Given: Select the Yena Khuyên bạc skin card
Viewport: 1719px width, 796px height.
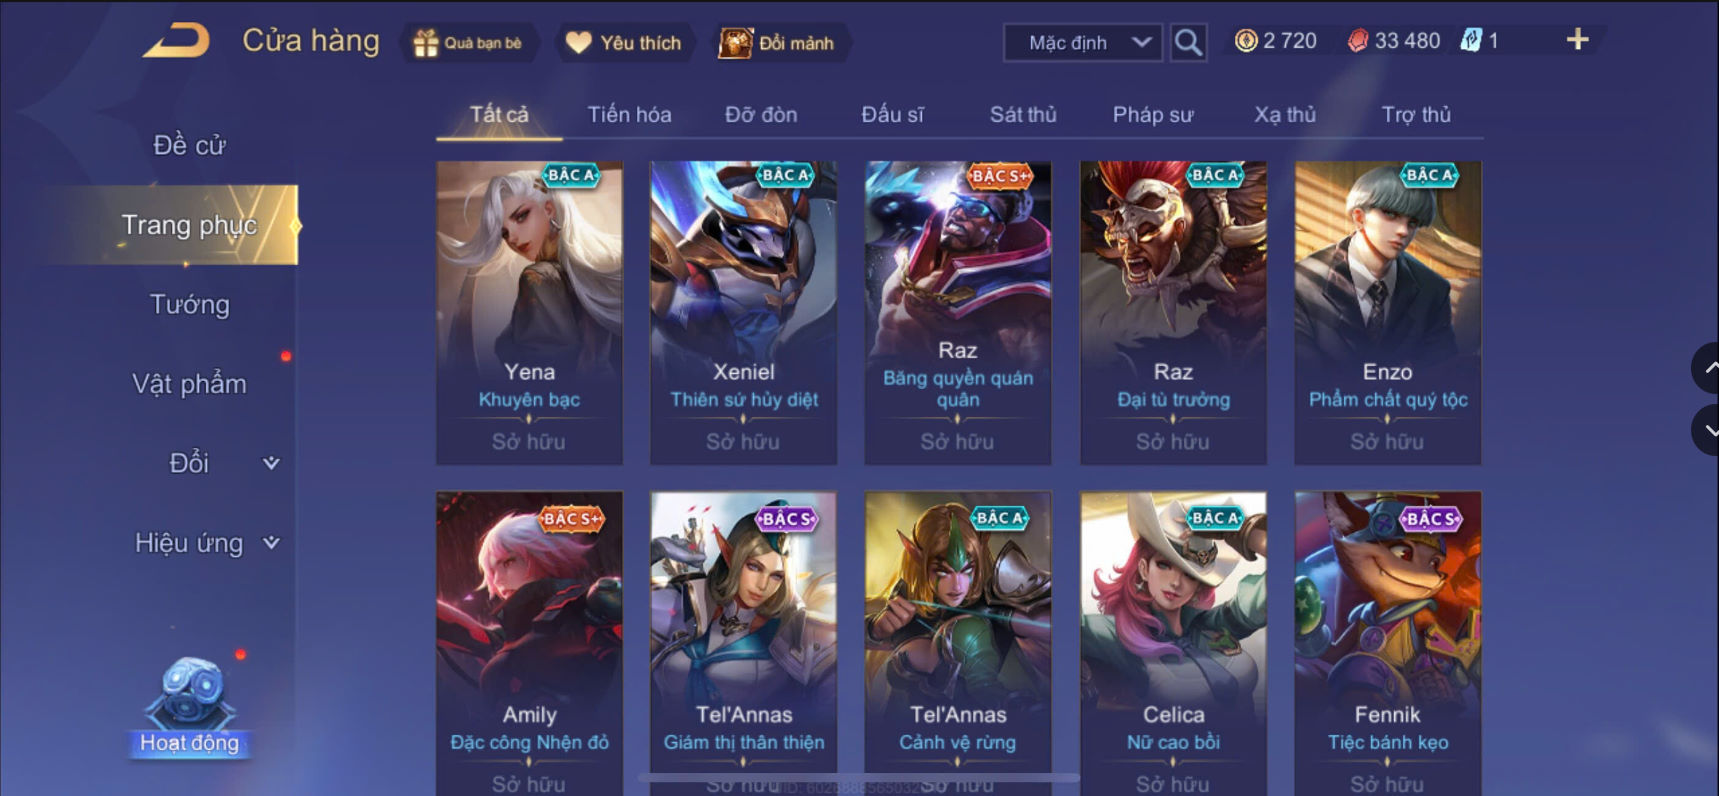Looking at the screenshot, I should [x=529, y=312].
